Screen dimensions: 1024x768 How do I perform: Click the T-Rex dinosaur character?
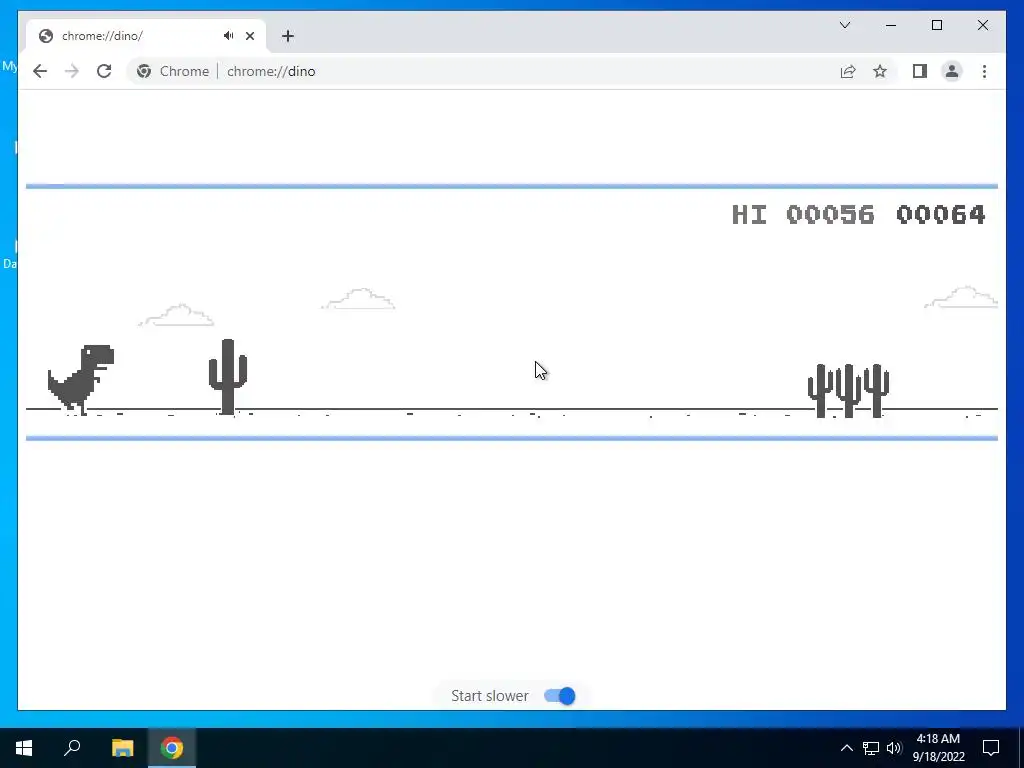(81, 379)
